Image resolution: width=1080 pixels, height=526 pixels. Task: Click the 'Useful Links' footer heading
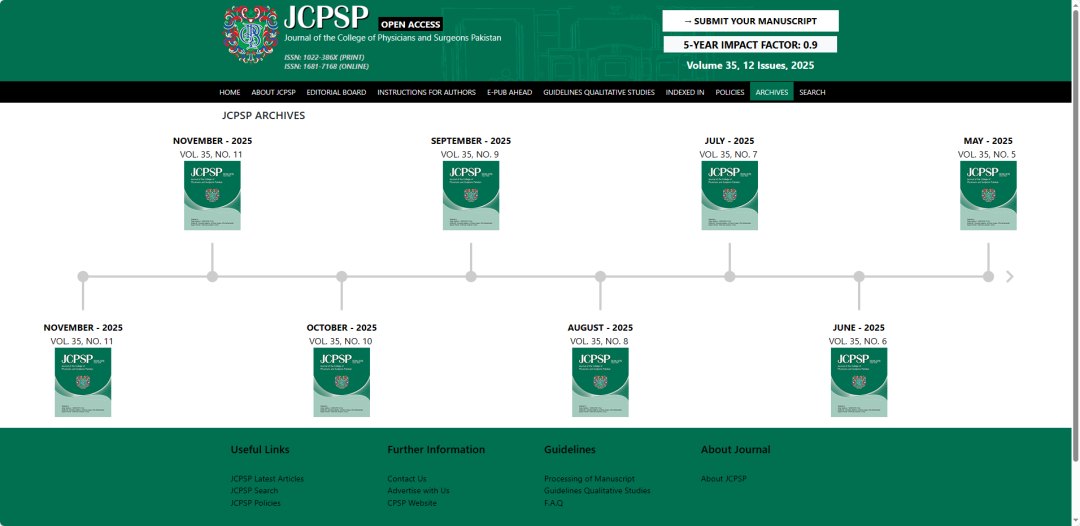[260, 450]
